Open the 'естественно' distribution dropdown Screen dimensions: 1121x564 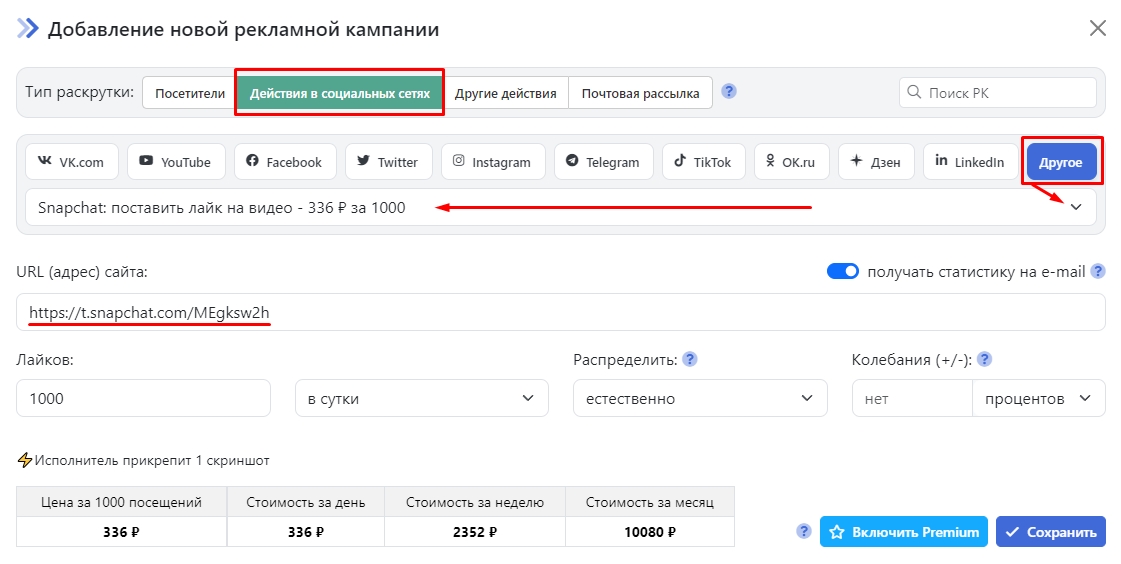point(699,398)
